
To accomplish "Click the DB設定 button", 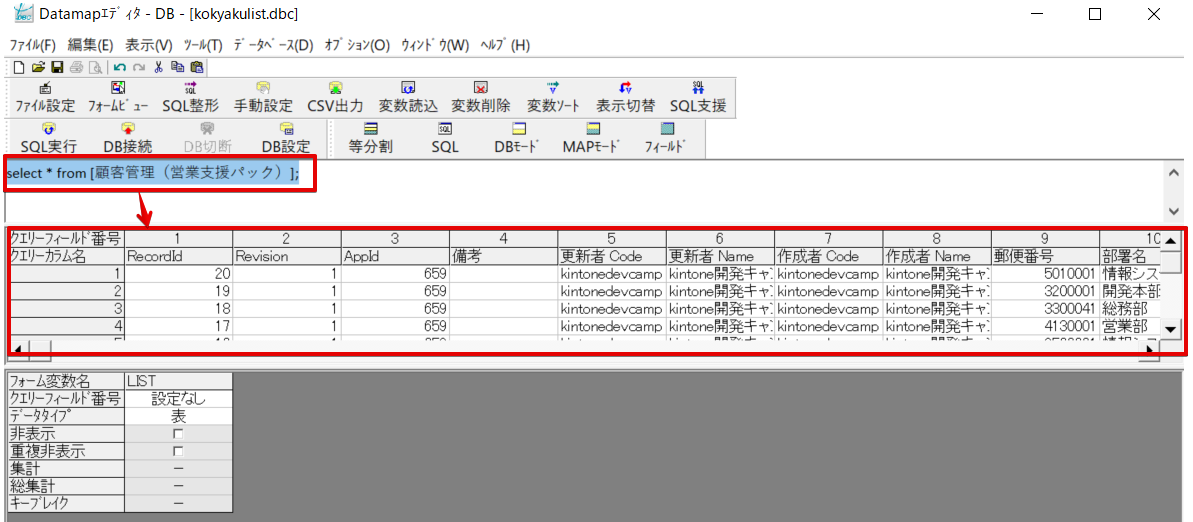I will tap(286, 138).
